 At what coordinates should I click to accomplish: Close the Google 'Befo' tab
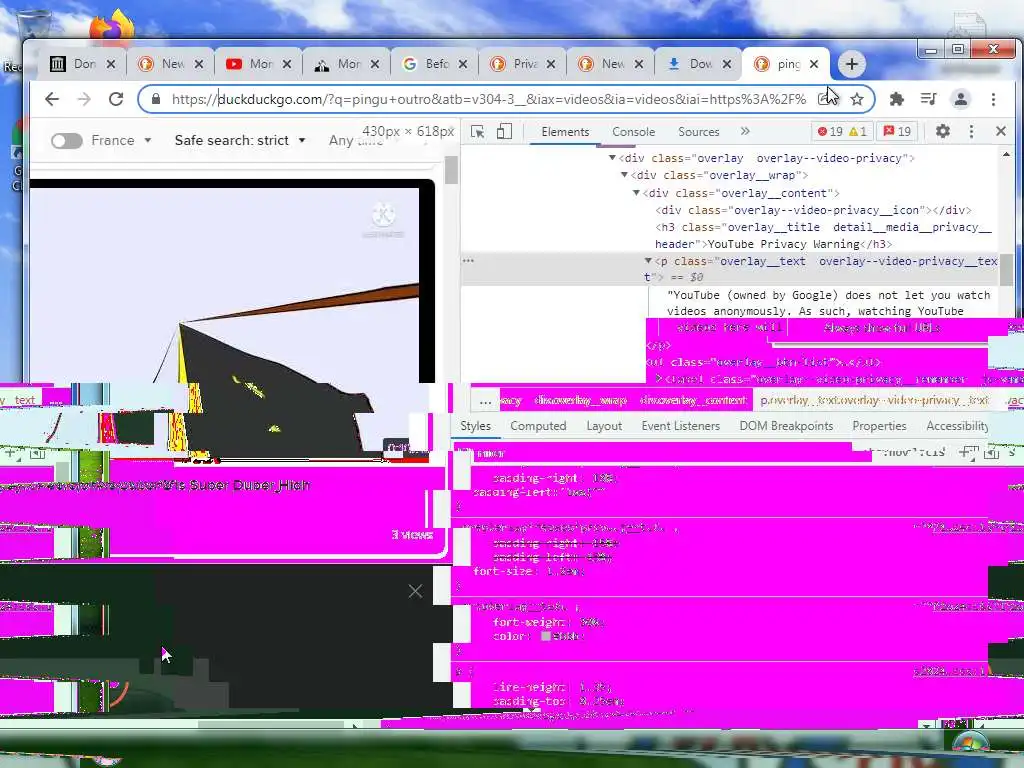pyautogui.click(x=462, y=64)
